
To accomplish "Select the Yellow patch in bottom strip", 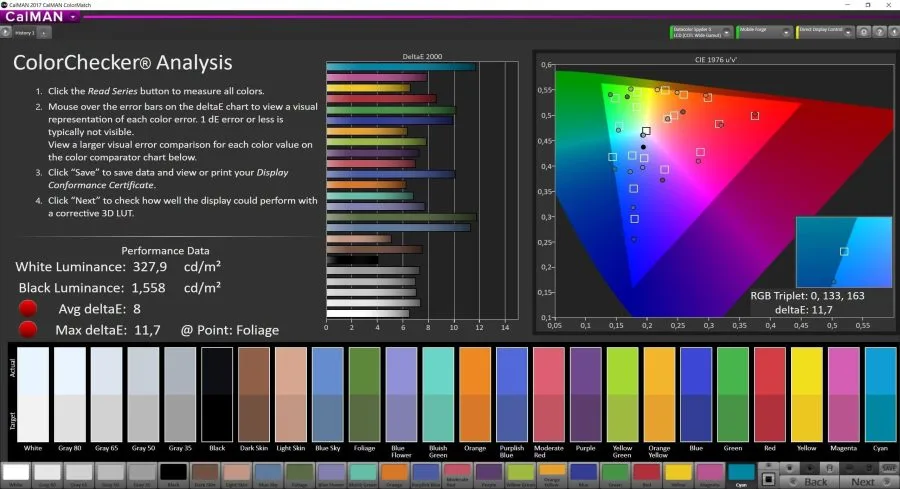I will coord(678,474).
